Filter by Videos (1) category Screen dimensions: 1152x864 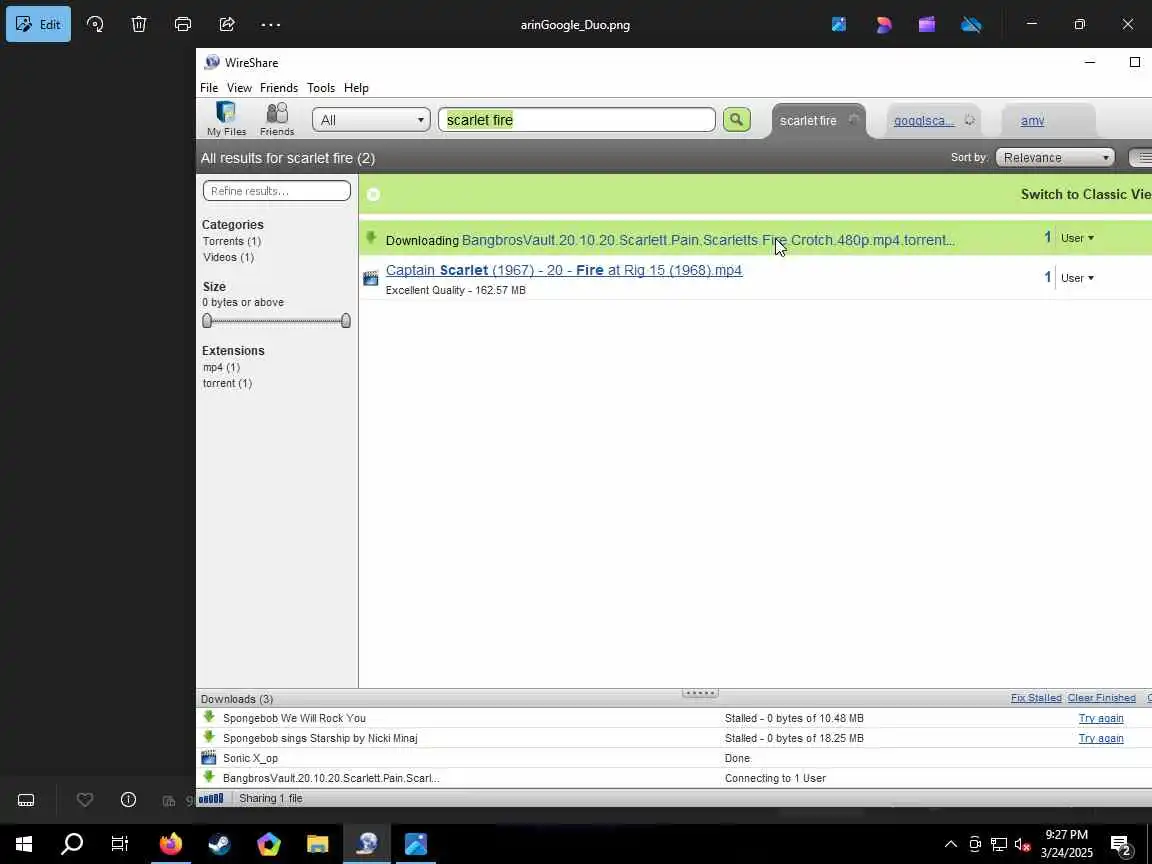pos(228,257)
